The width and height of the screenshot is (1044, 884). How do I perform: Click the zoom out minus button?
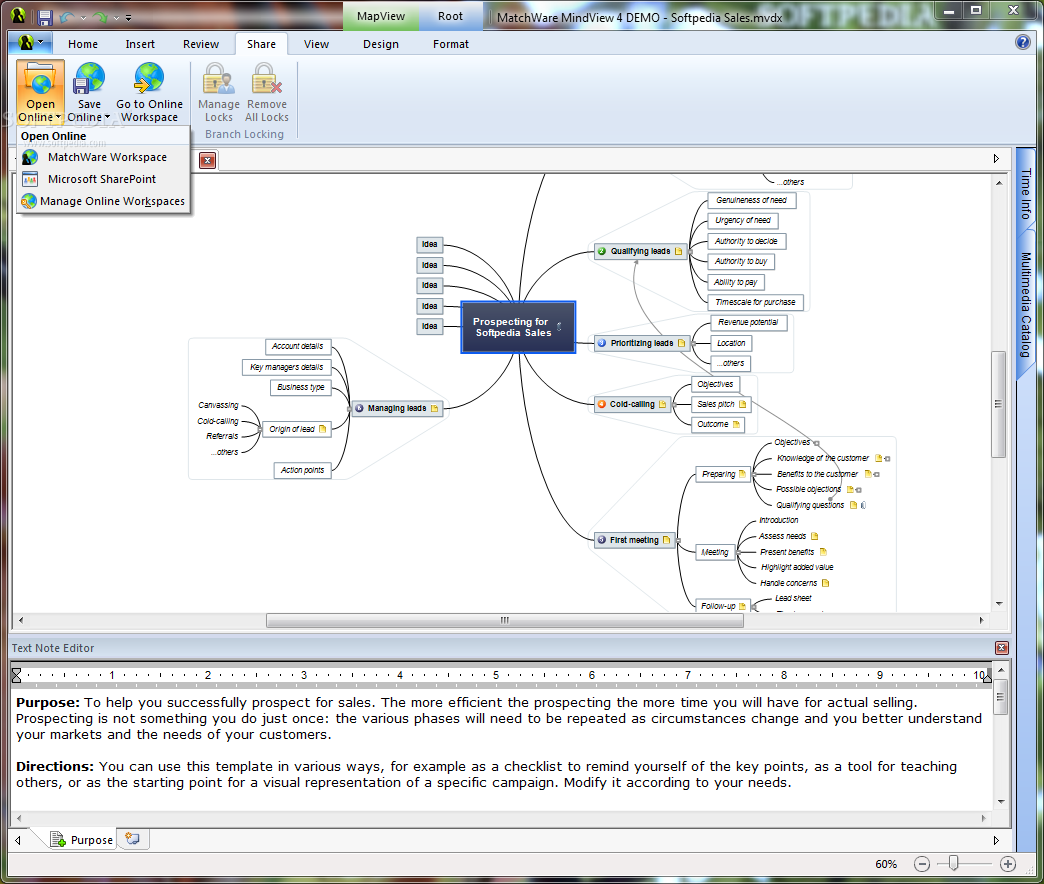pyautogui.click(x=921, y=864)
